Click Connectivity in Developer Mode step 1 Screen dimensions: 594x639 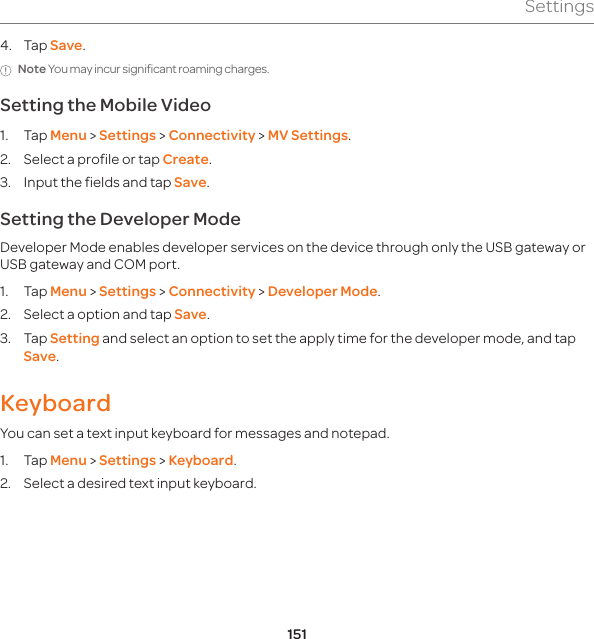pyautogui.click(x=212, y=292)
